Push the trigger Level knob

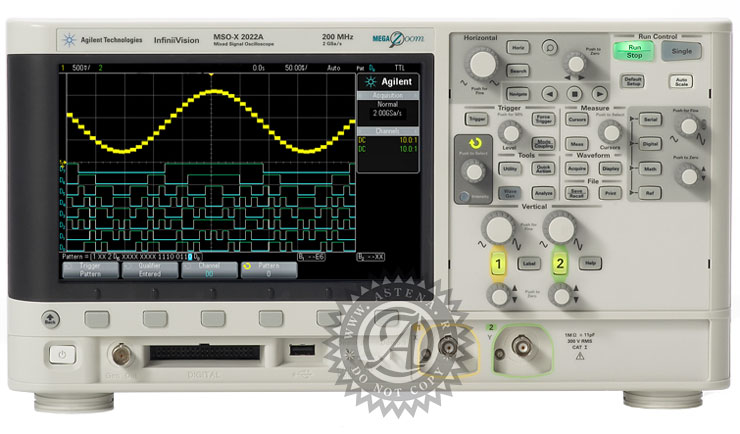(x=510, y=133)
